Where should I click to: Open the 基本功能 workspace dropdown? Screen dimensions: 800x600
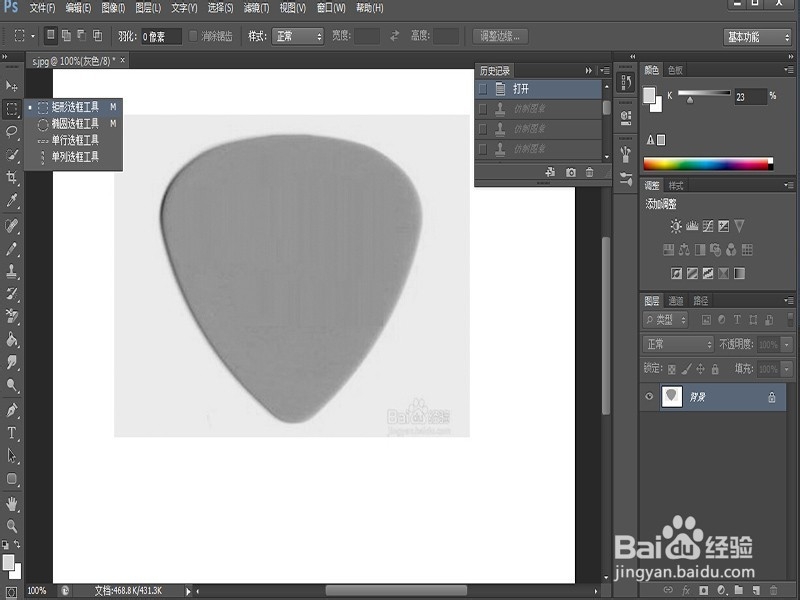pos(757,37)
